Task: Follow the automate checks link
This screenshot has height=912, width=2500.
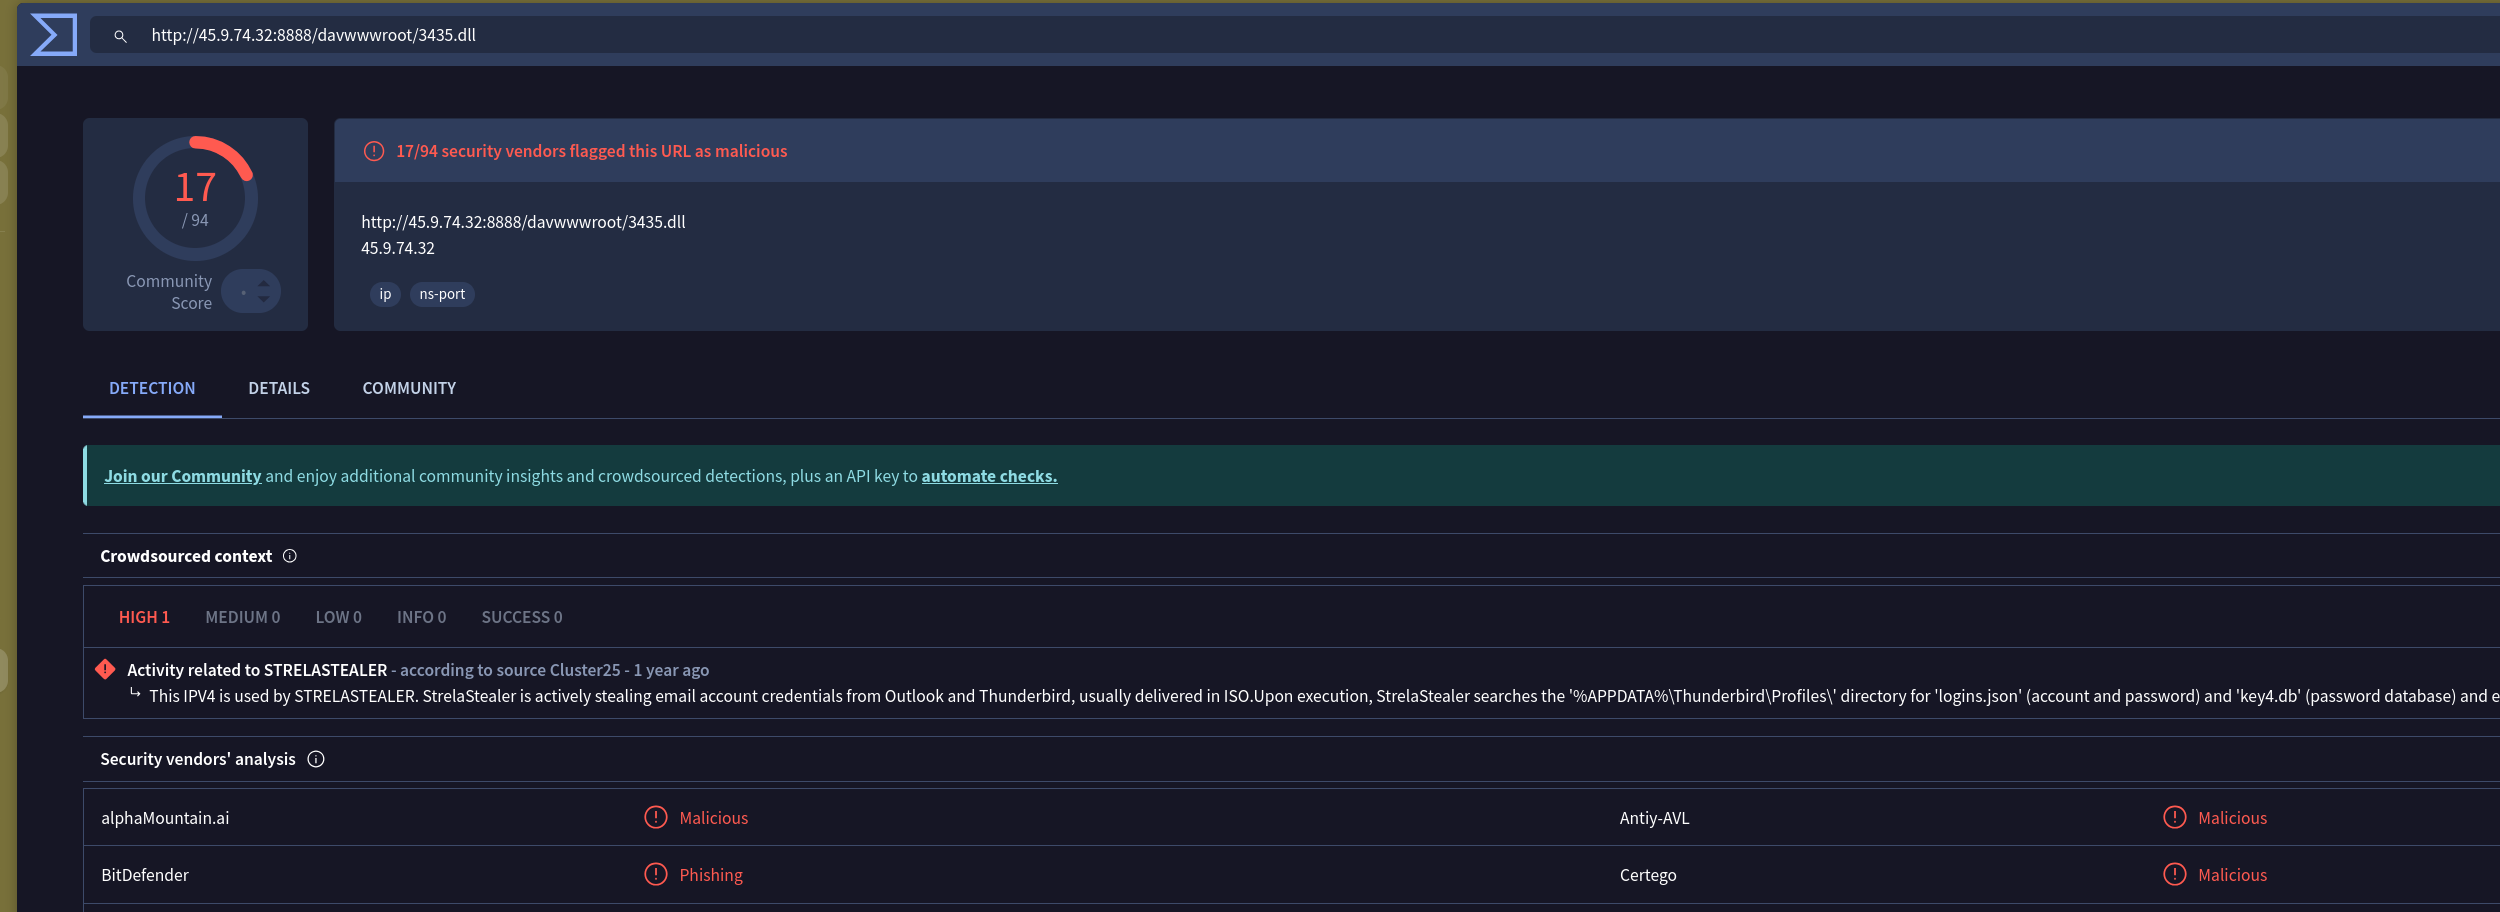Action: click(x=989, y=476)
